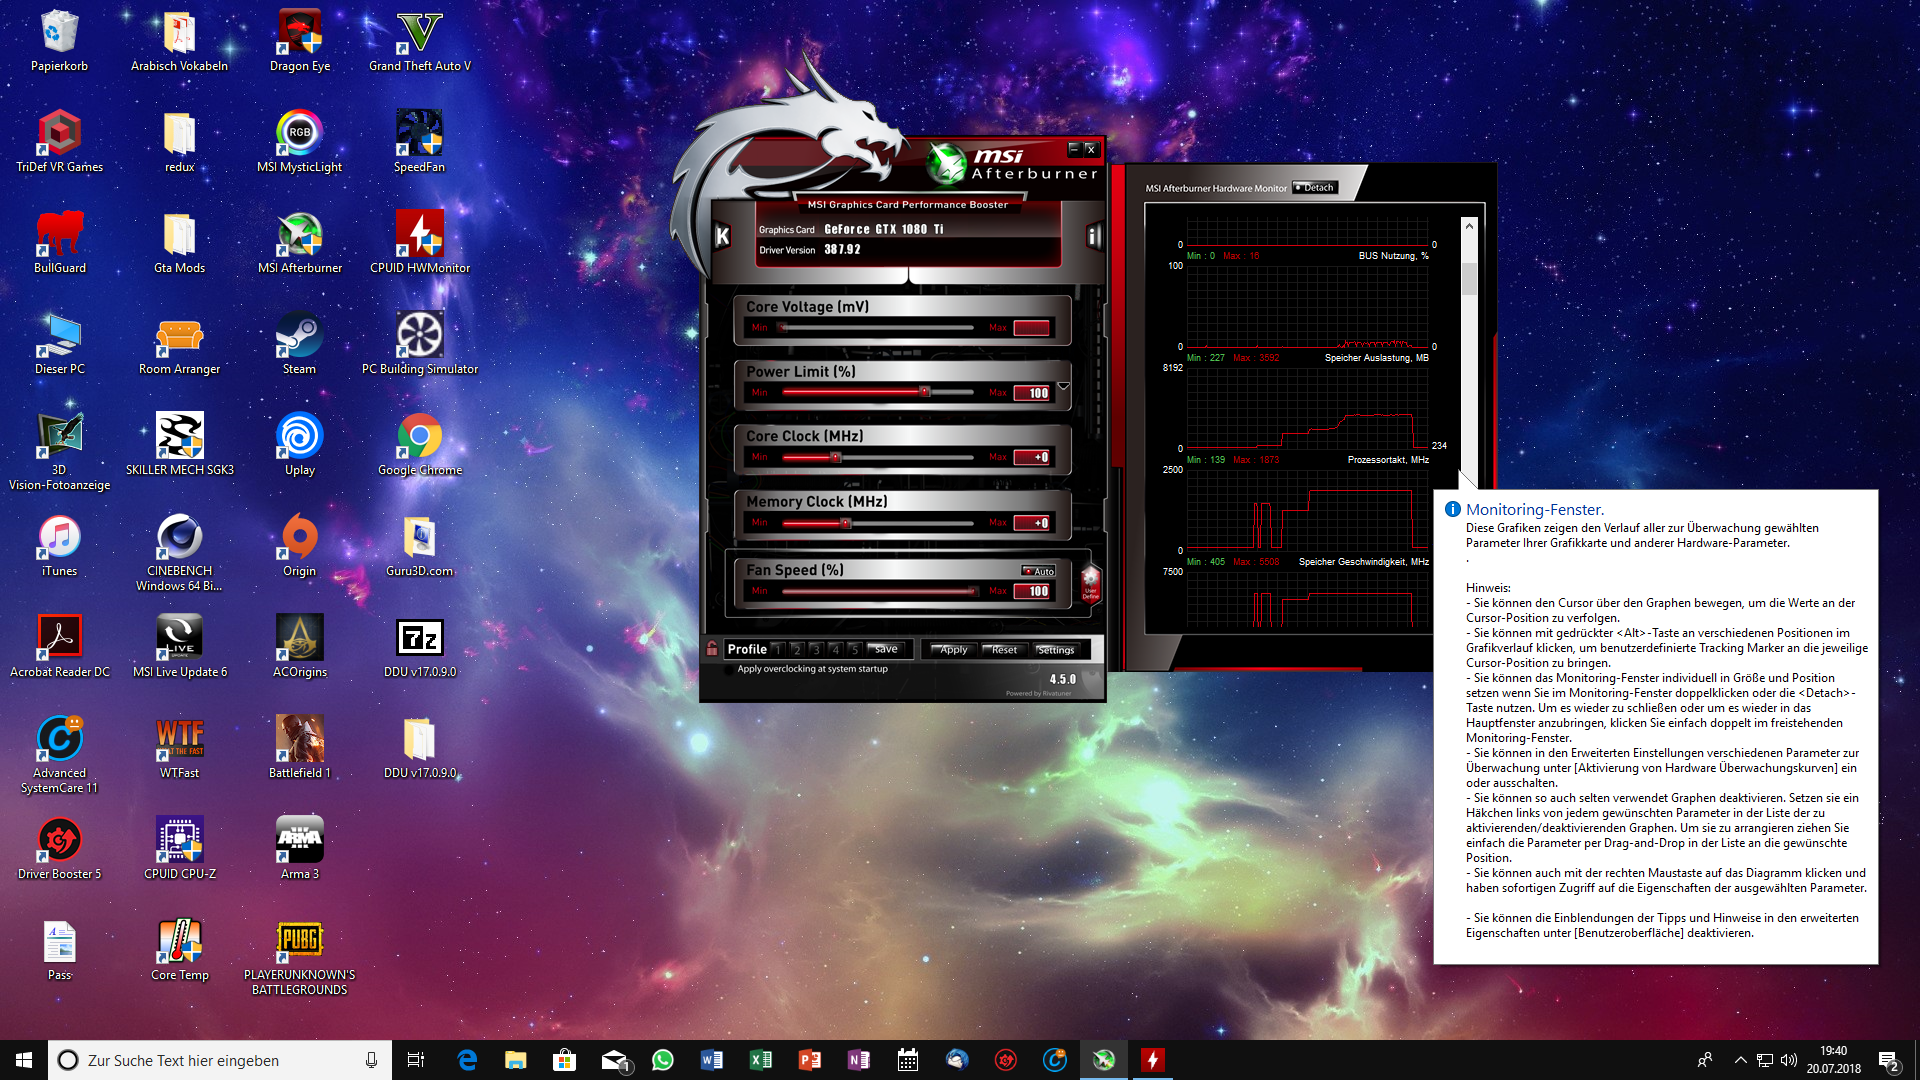Click the profile lock padlock icon

tap(712, 649)
